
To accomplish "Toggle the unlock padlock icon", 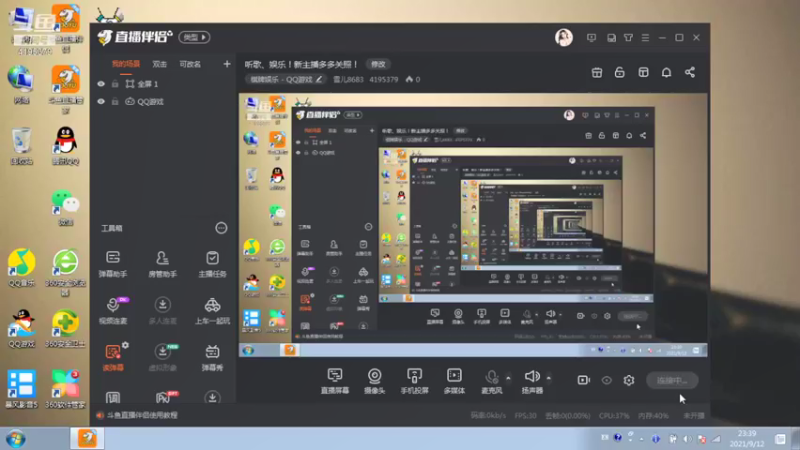I will click(619, 72).
